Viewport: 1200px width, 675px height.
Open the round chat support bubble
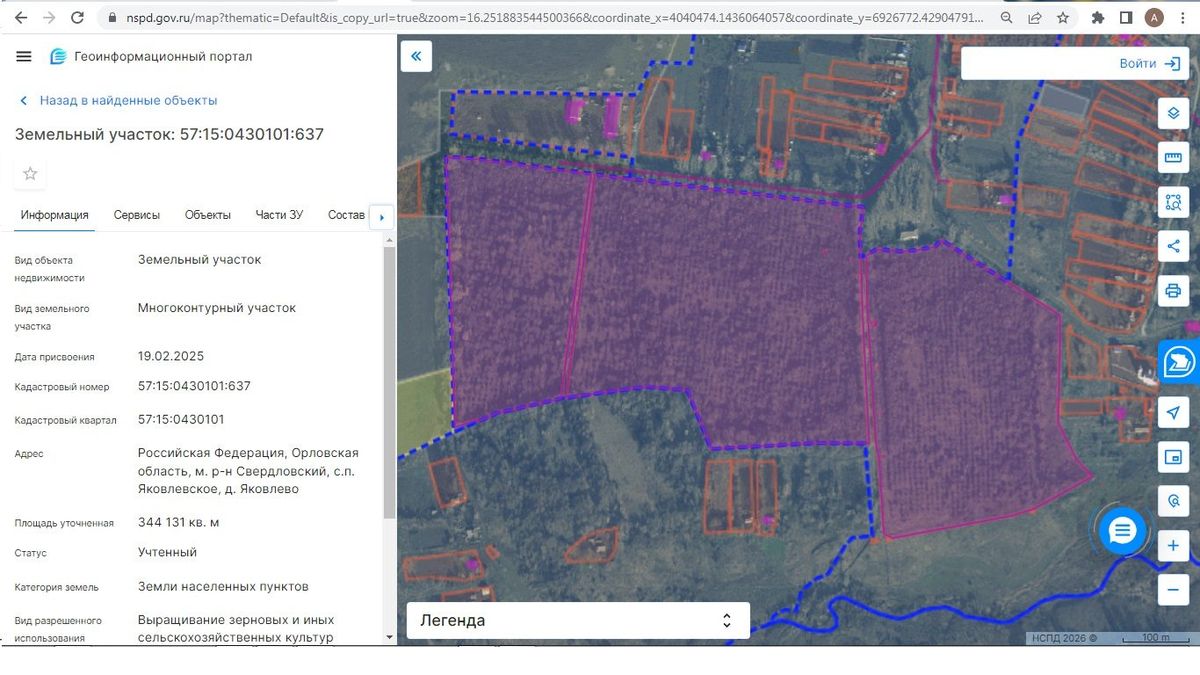[1122, 531]
